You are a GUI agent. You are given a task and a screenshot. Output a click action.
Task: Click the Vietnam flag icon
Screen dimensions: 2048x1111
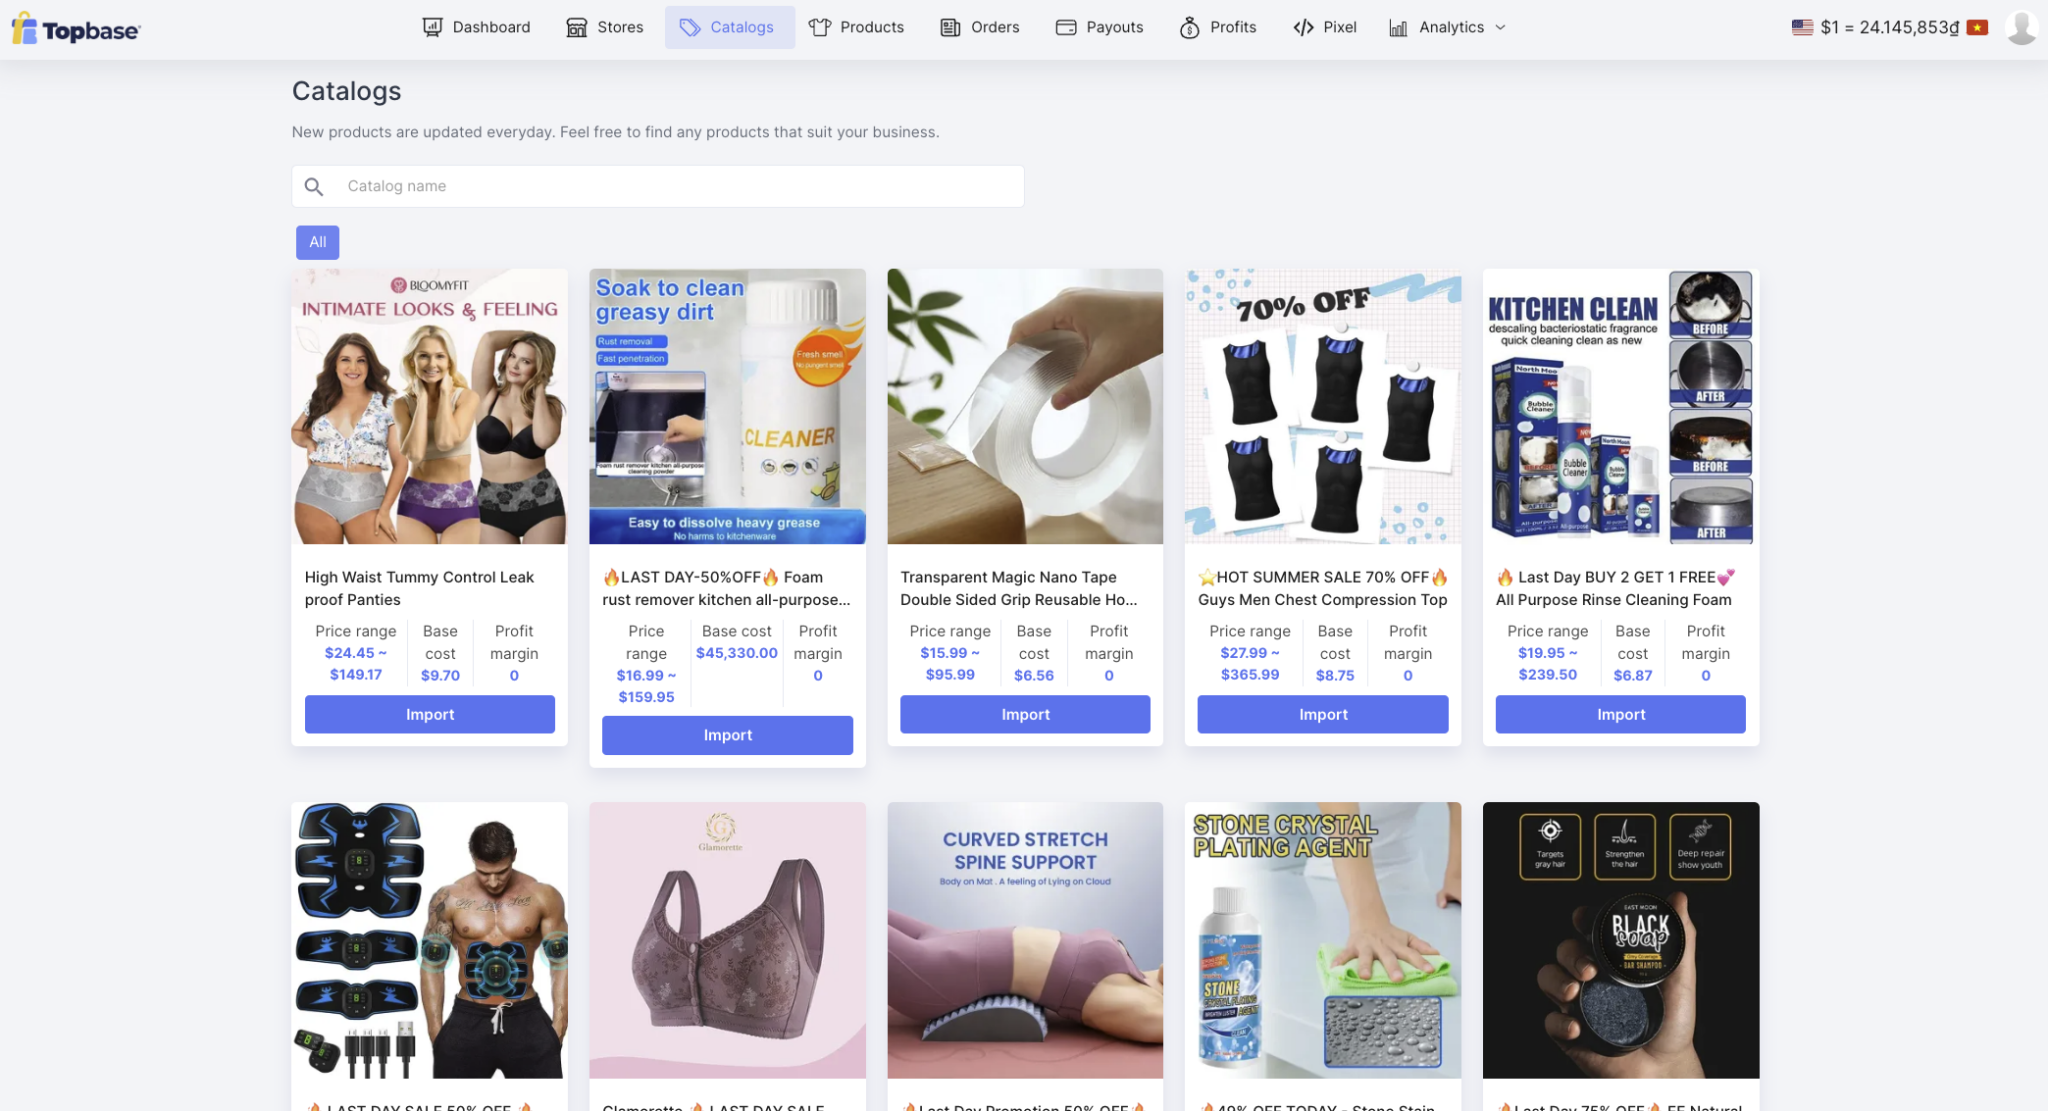pos(1977,27)
